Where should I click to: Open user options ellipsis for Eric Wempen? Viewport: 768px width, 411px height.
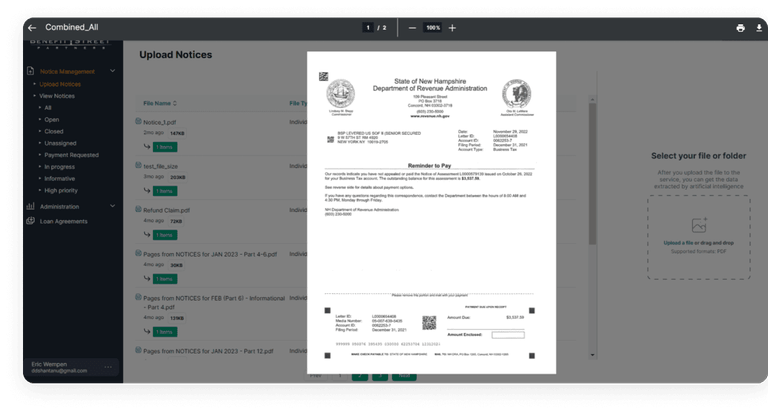[108, 367]
